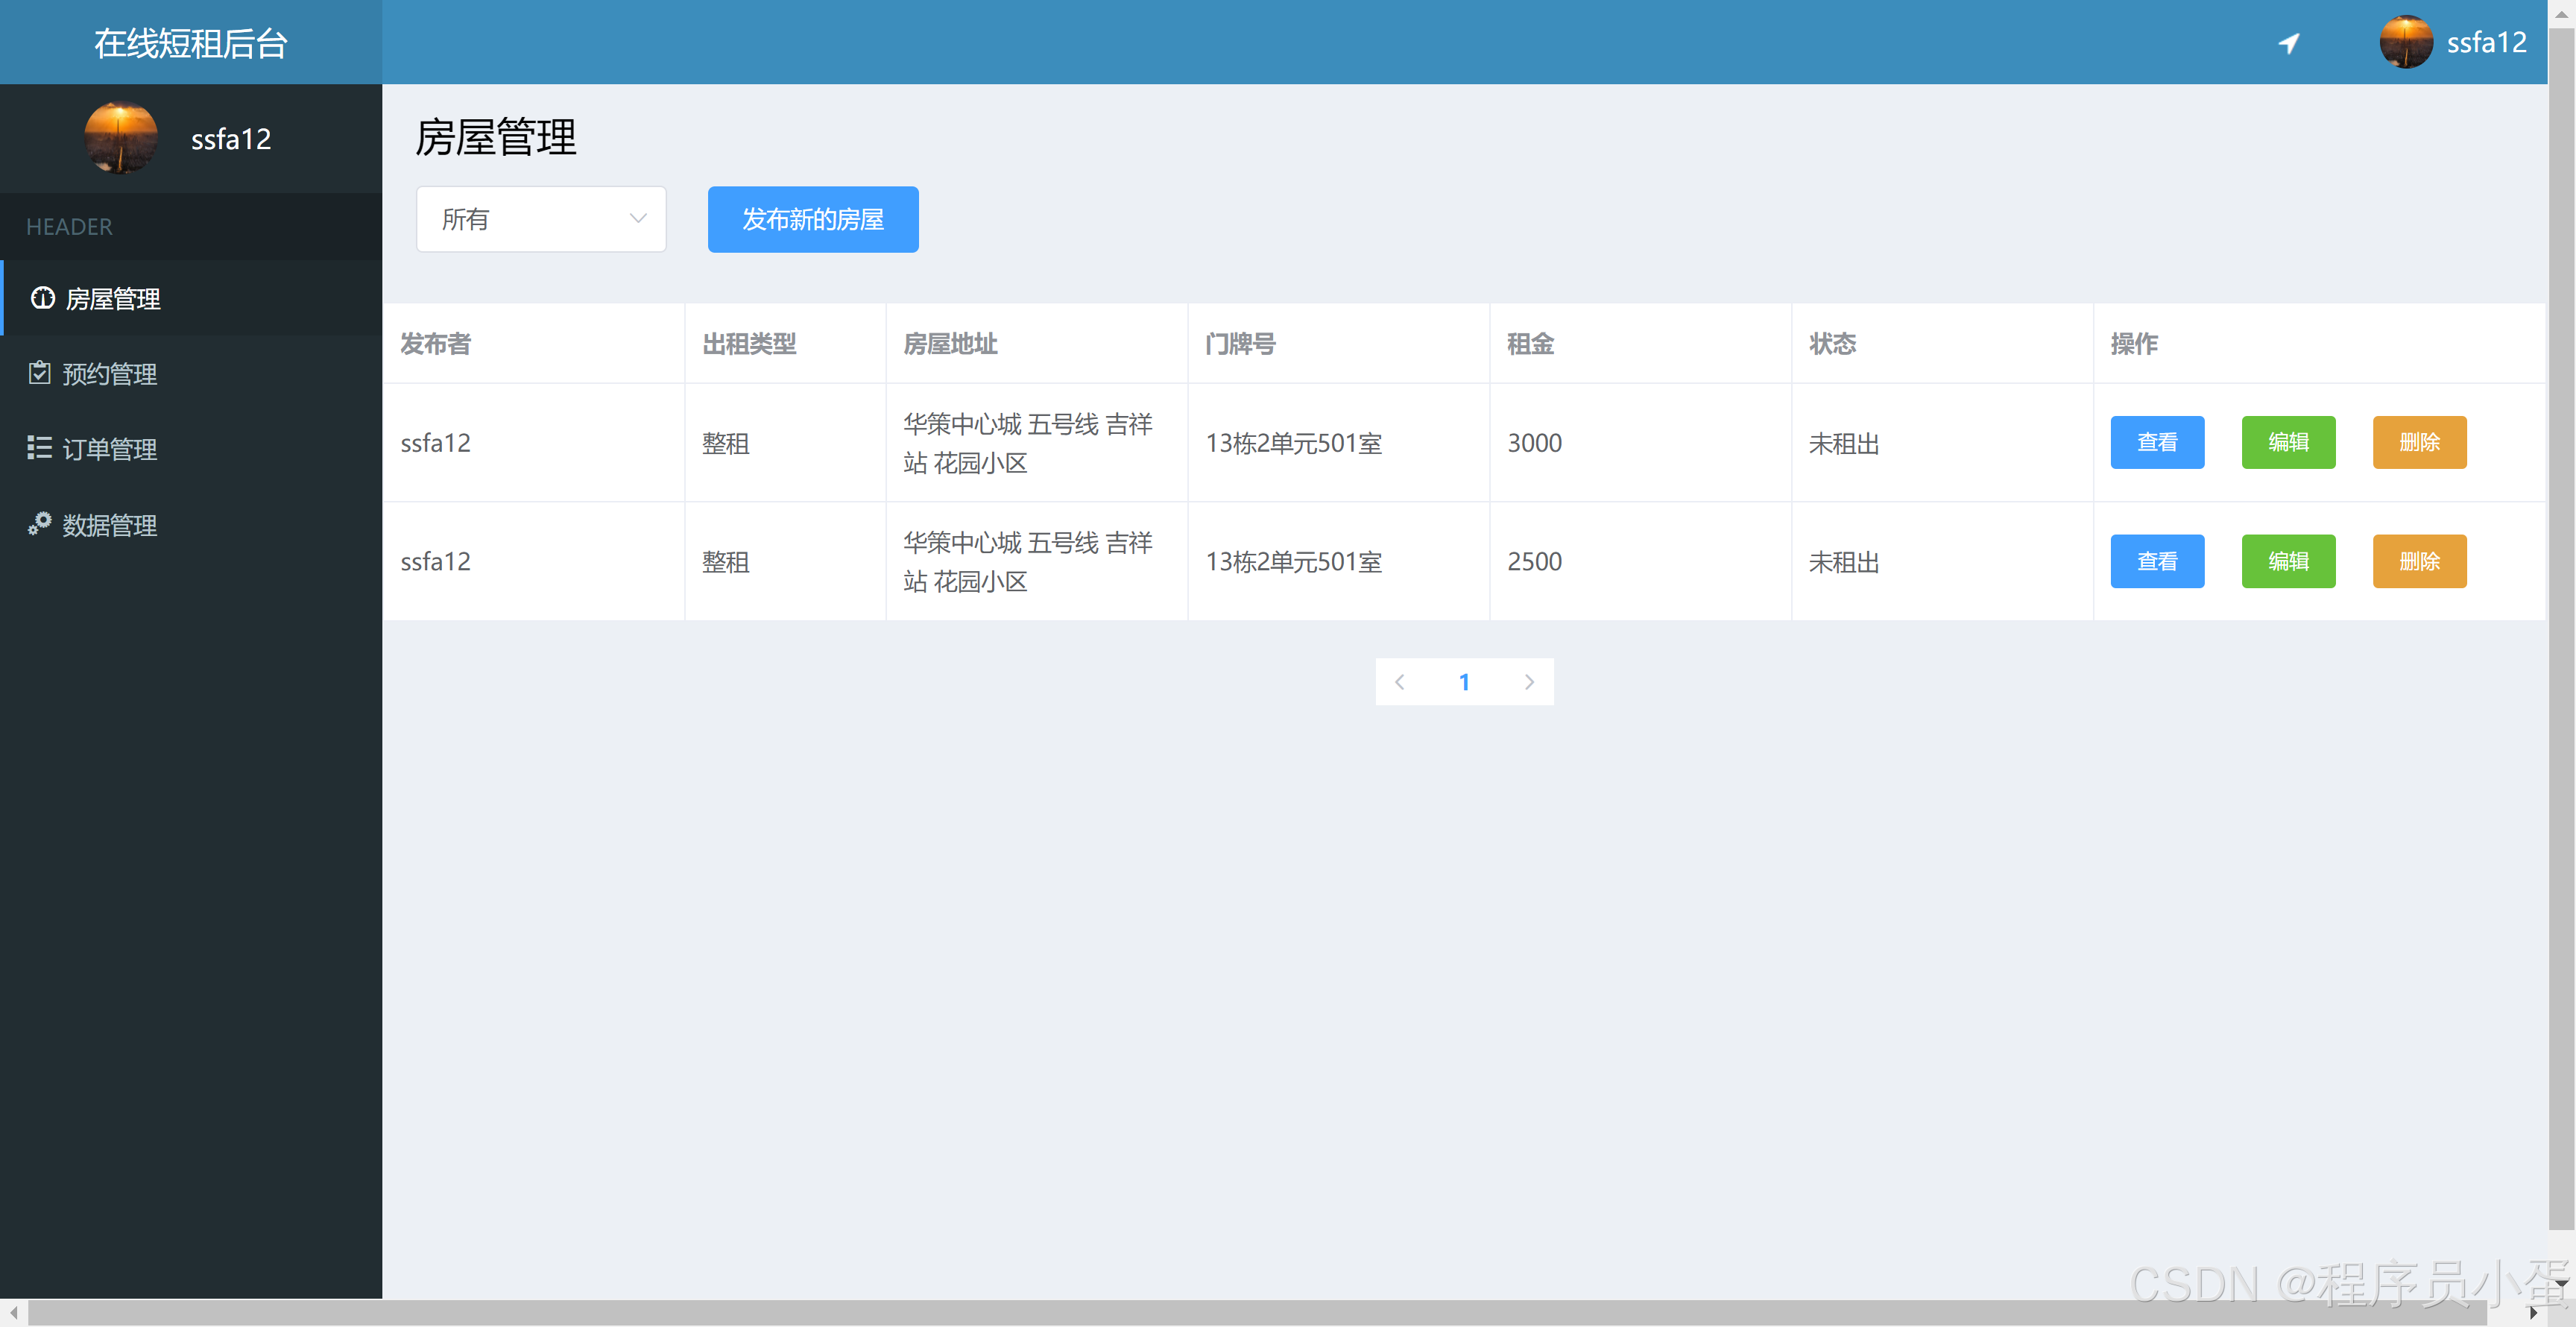The image size is (2576, 1327).
Task: Click the horizontal scrollbar at bottom
Action: 1257,1312
